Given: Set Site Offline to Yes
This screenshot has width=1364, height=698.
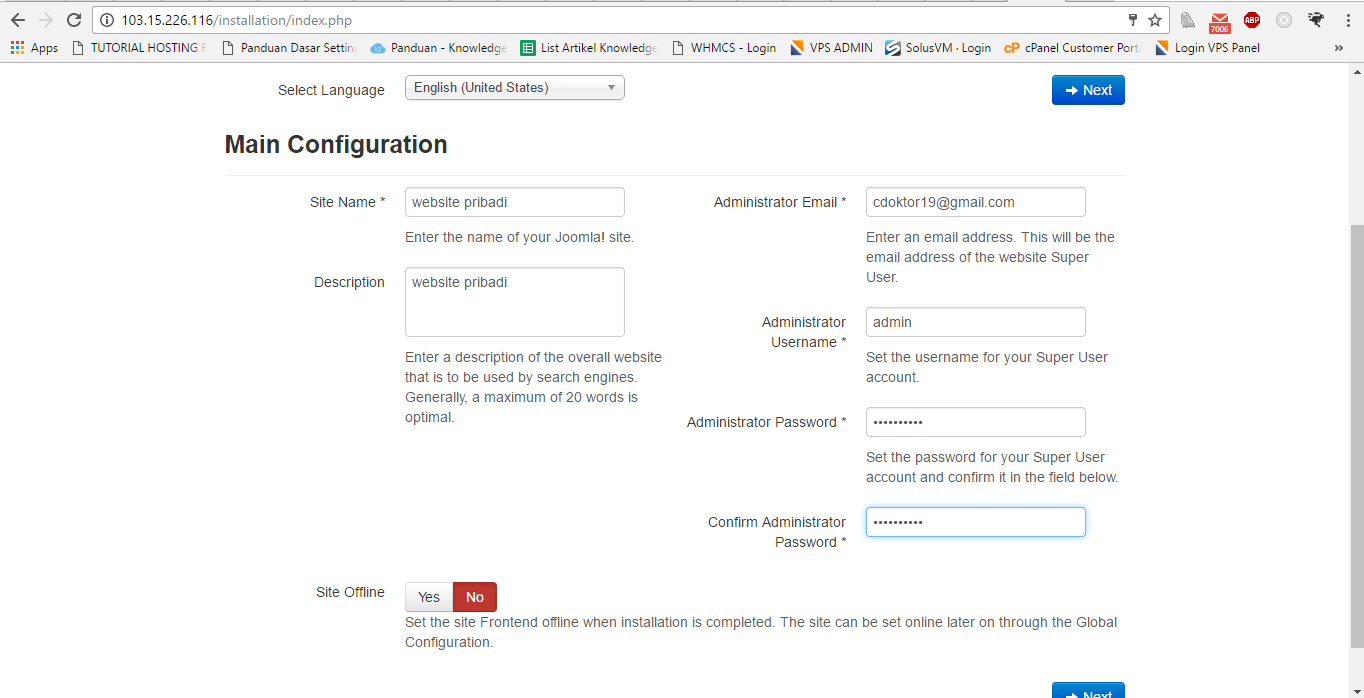Looking at the screenshot, I should (x=429, y=597).
